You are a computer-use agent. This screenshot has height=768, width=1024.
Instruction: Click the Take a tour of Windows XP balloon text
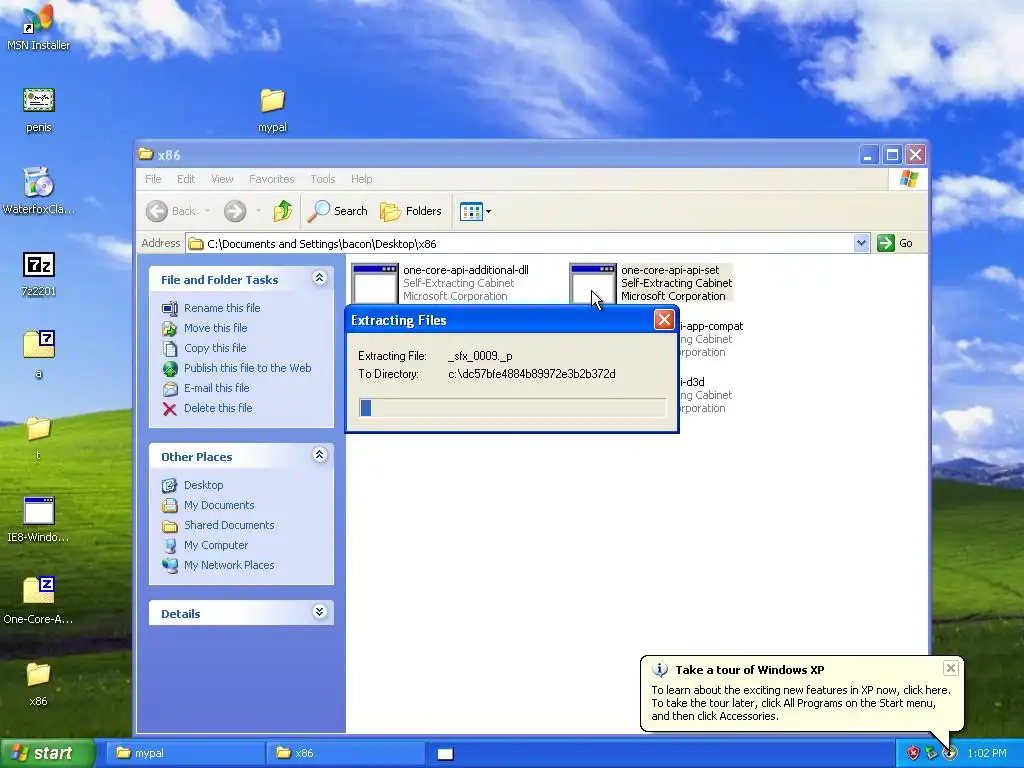[750, 670]
